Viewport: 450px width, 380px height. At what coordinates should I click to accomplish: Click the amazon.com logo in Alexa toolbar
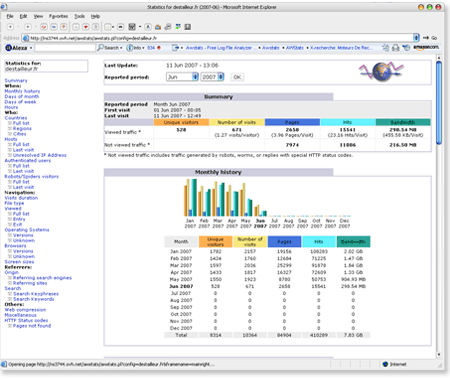point(426,48)
